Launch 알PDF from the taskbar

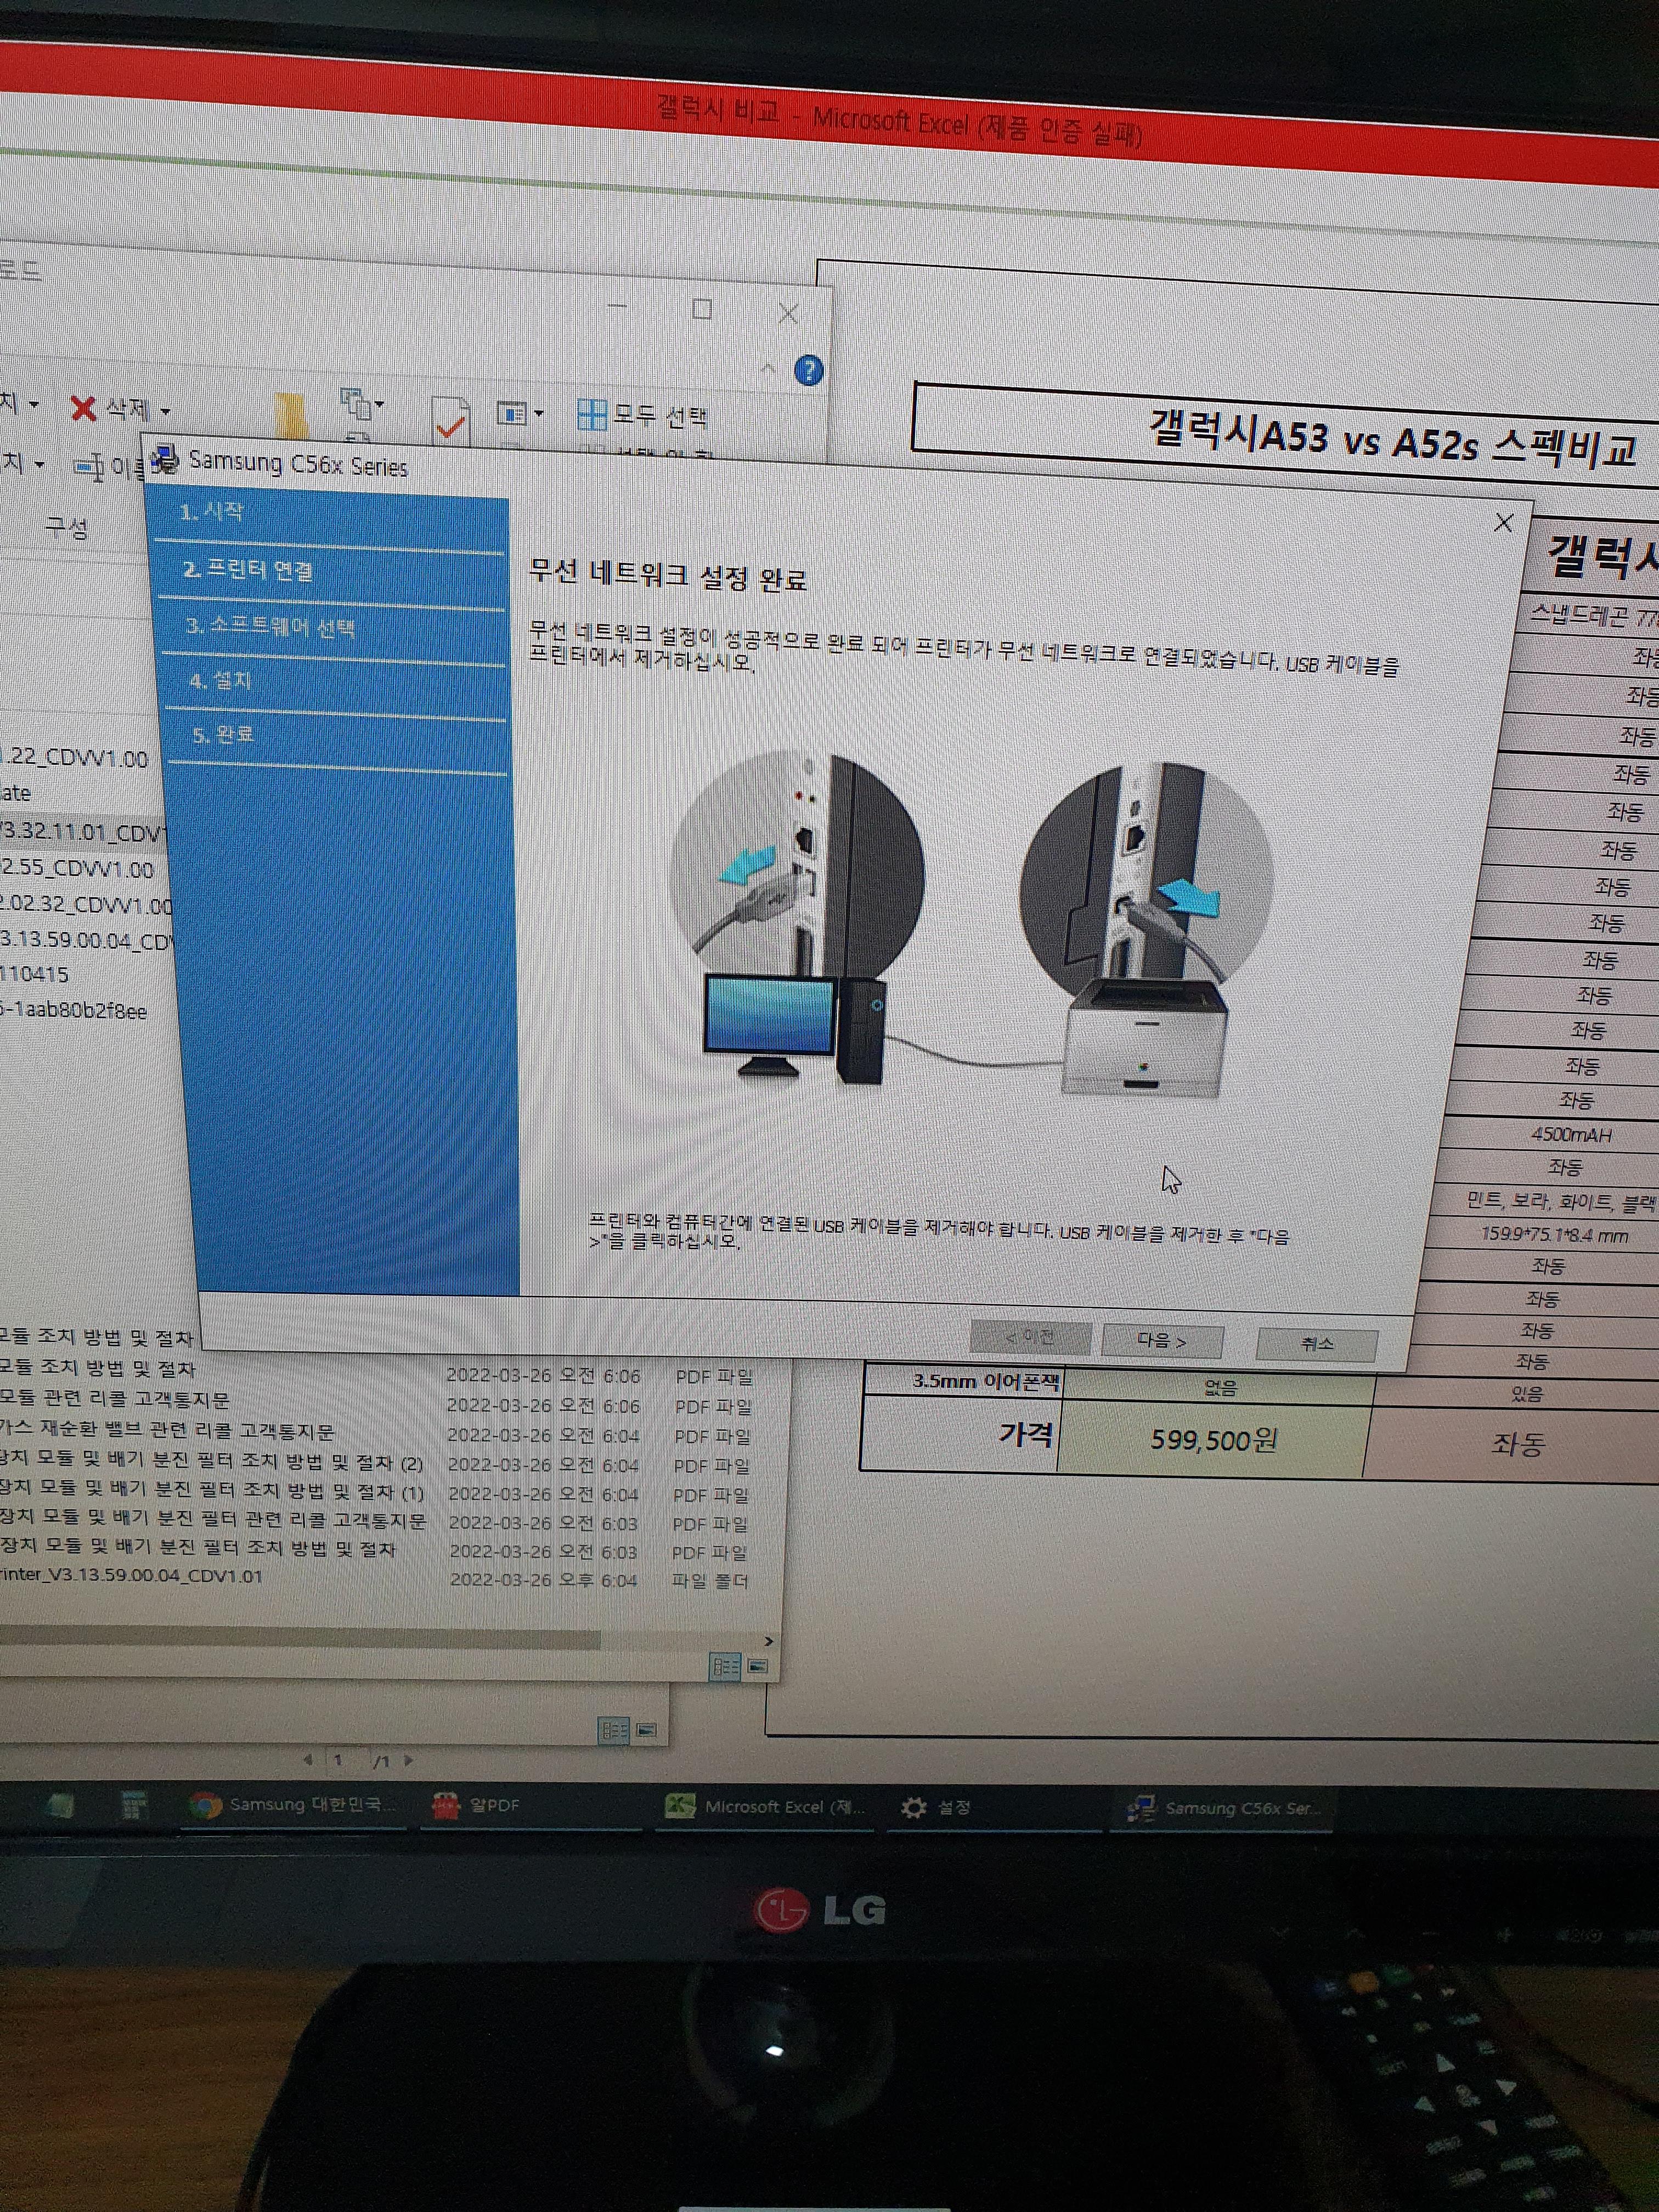(445, 1807)
